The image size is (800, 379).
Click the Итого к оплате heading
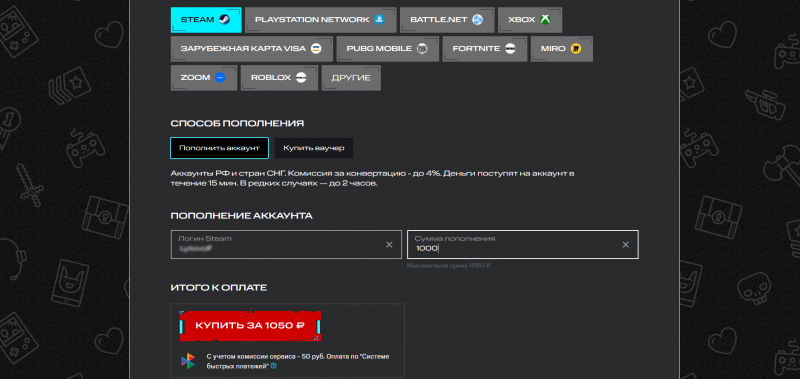219,288
